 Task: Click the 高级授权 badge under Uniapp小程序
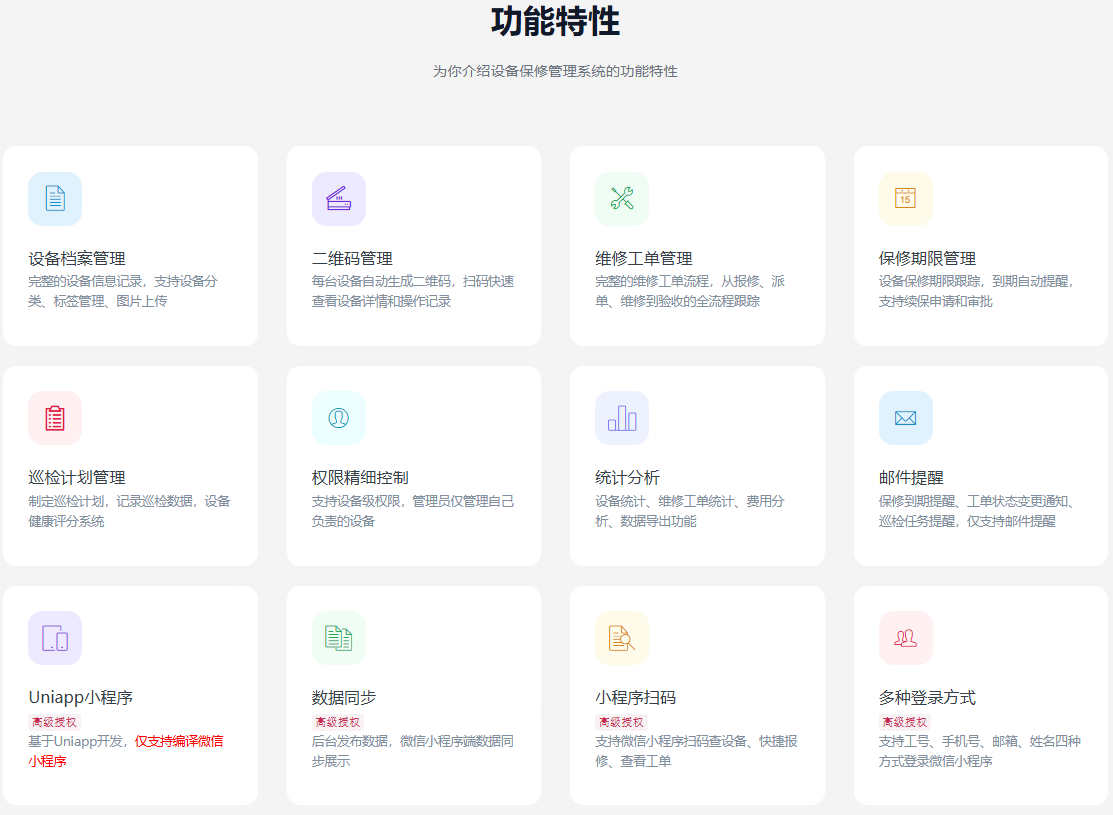point(54,721)
